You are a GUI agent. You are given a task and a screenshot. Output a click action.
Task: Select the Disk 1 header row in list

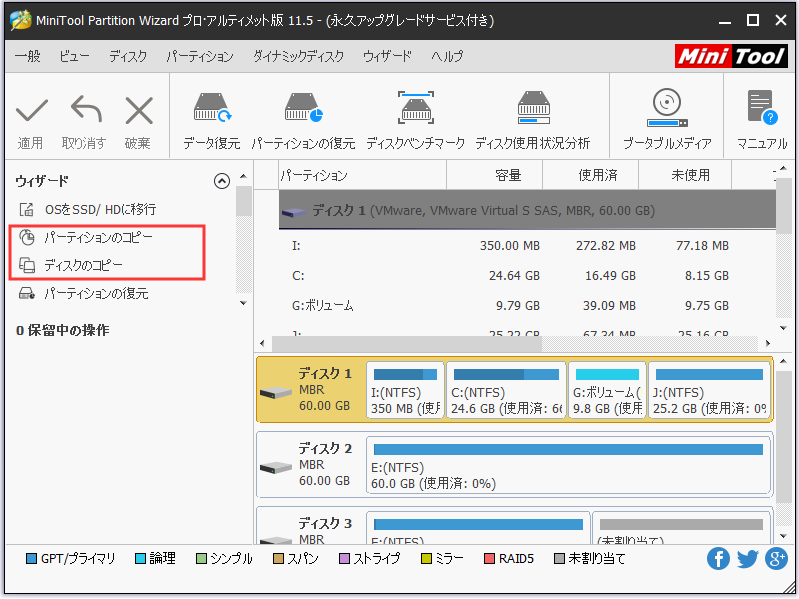(x=527, y=210)
